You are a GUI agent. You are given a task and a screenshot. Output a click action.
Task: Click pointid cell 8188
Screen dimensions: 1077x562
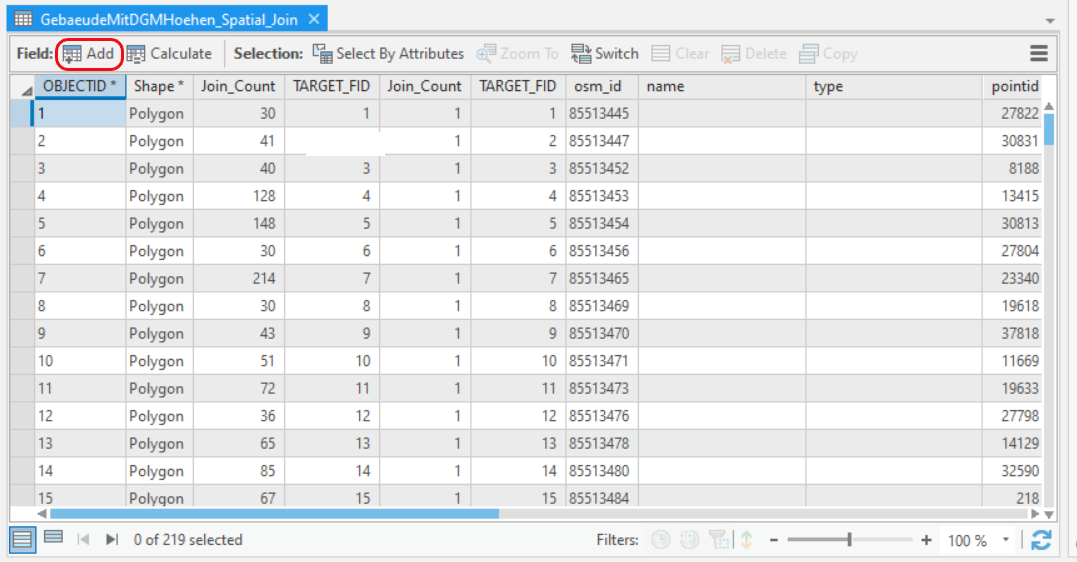(x=1012, y=168)
